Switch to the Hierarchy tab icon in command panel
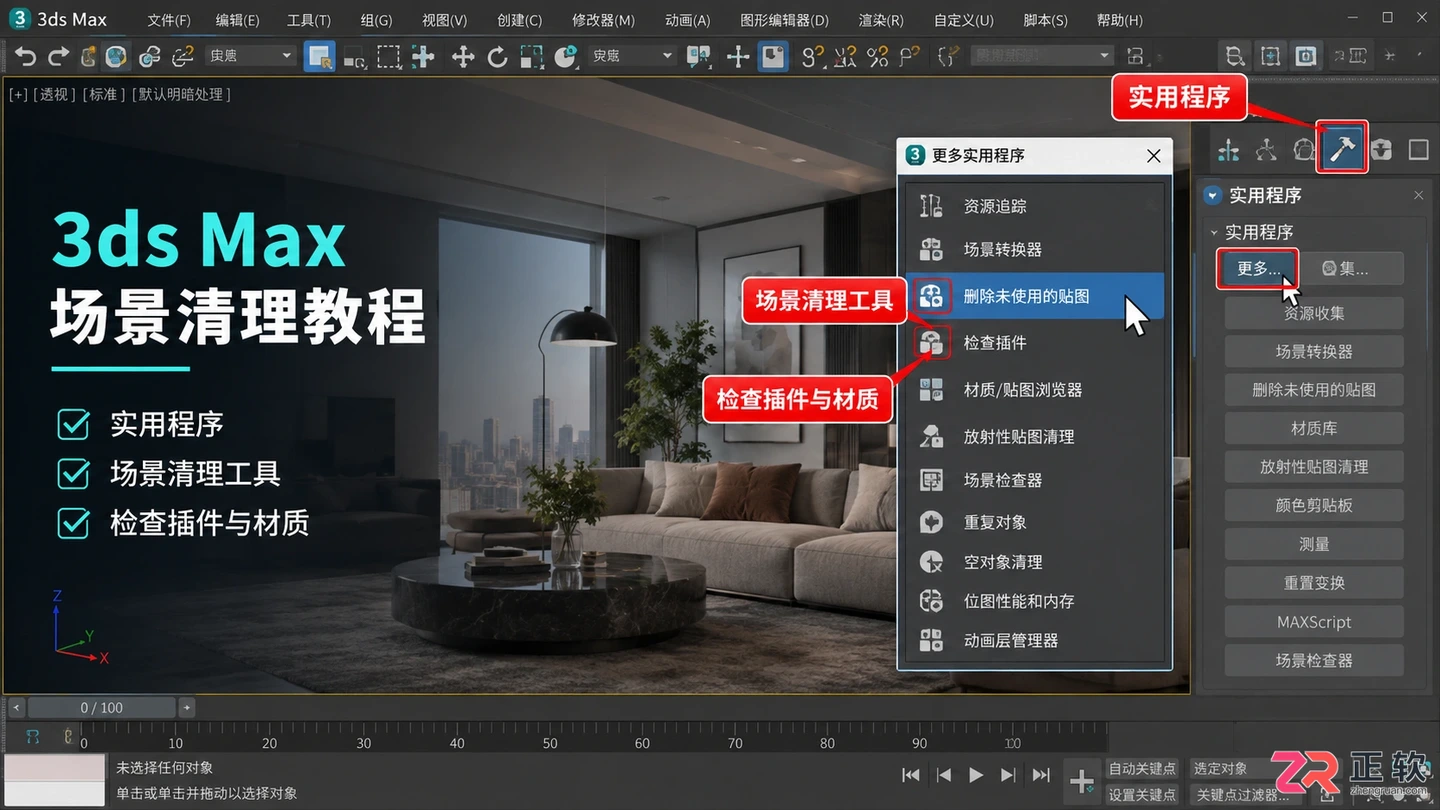This screenshot has width=1440, height=810. tap(1266, 150)
